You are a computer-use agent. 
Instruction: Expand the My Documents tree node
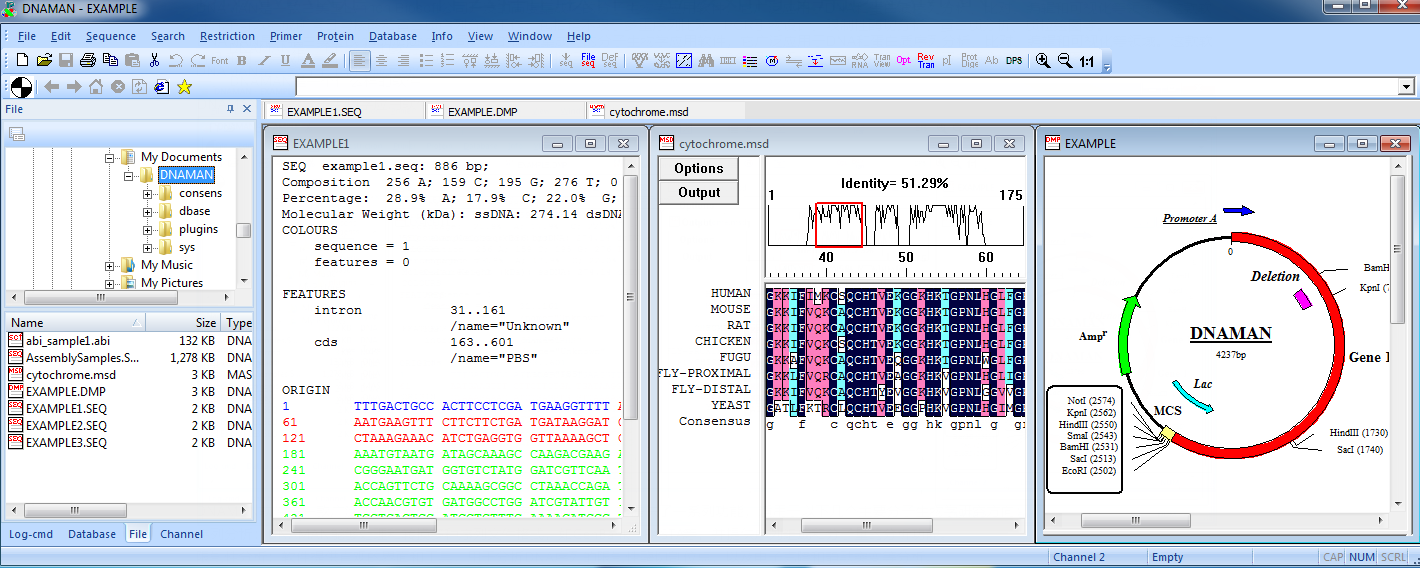111,157
